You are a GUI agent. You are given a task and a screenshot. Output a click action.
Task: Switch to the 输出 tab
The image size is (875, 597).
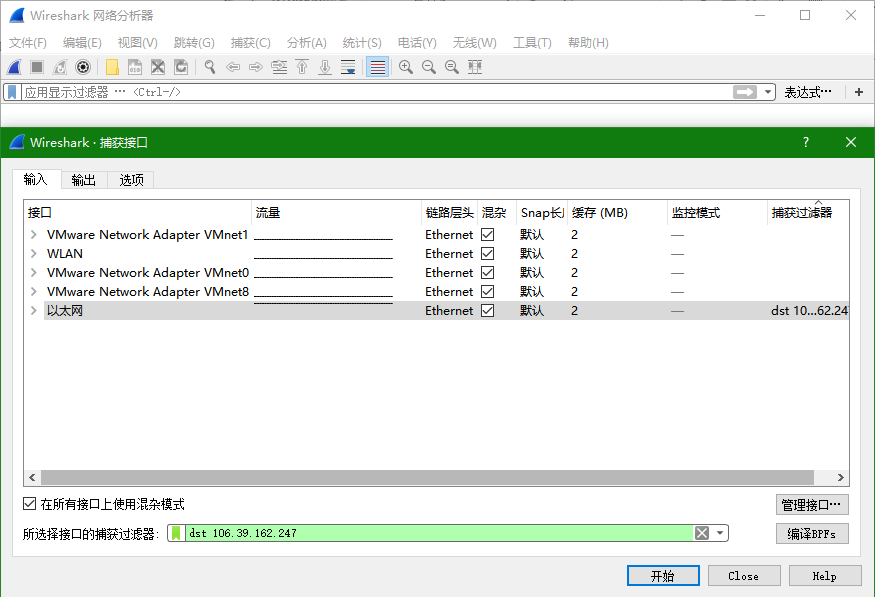tap(84, 180)
